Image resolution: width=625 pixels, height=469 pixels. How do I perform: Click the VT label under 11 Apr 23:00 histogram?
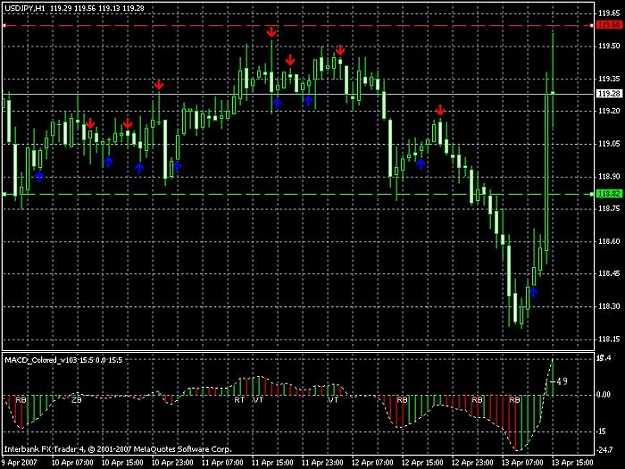tap(333, 400)
